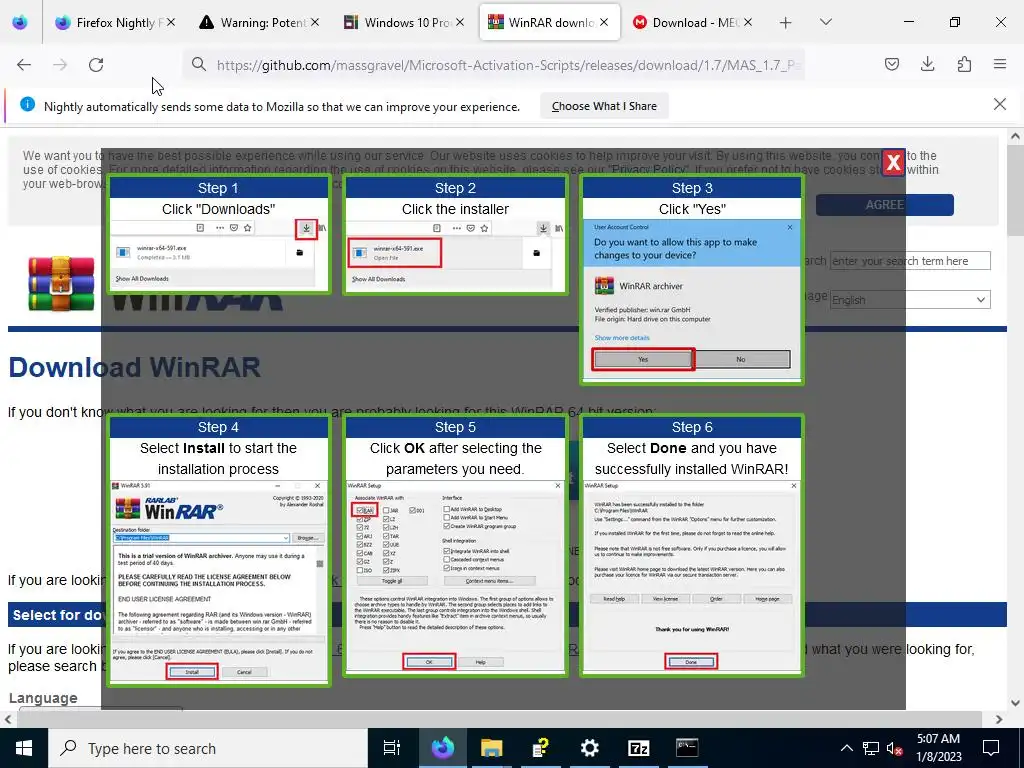Dismiss the Nightly data notification bar
1024x768 pixels.
point(999,104)
